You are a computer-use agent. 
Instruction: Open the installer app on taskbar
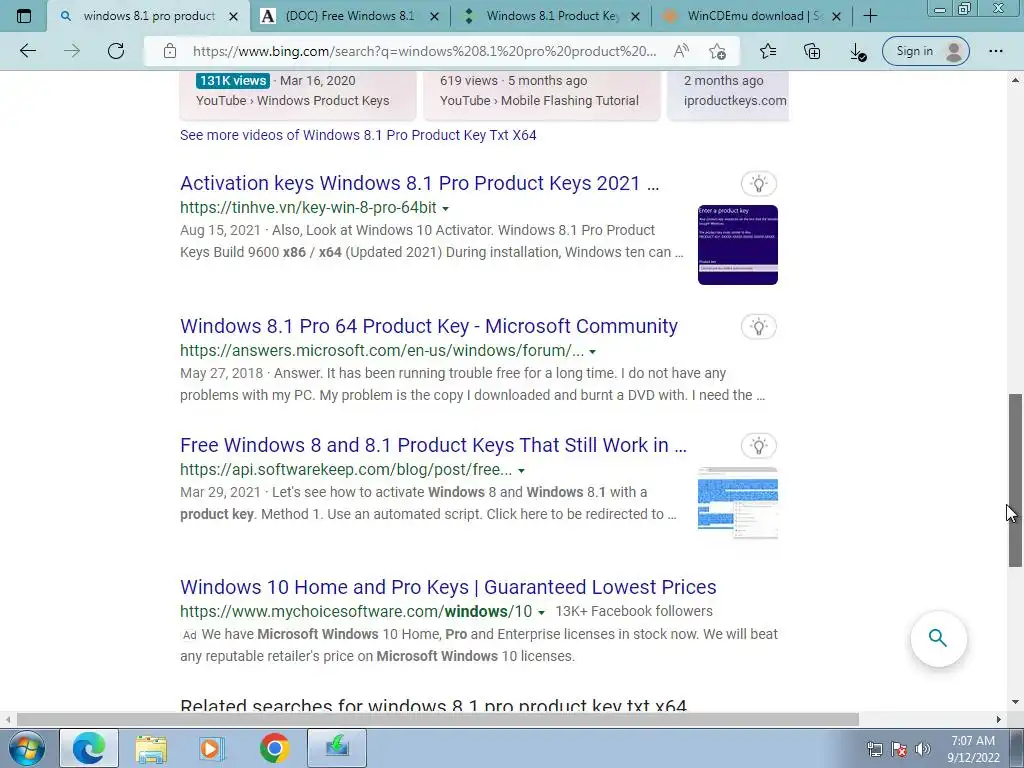point(337,748)
